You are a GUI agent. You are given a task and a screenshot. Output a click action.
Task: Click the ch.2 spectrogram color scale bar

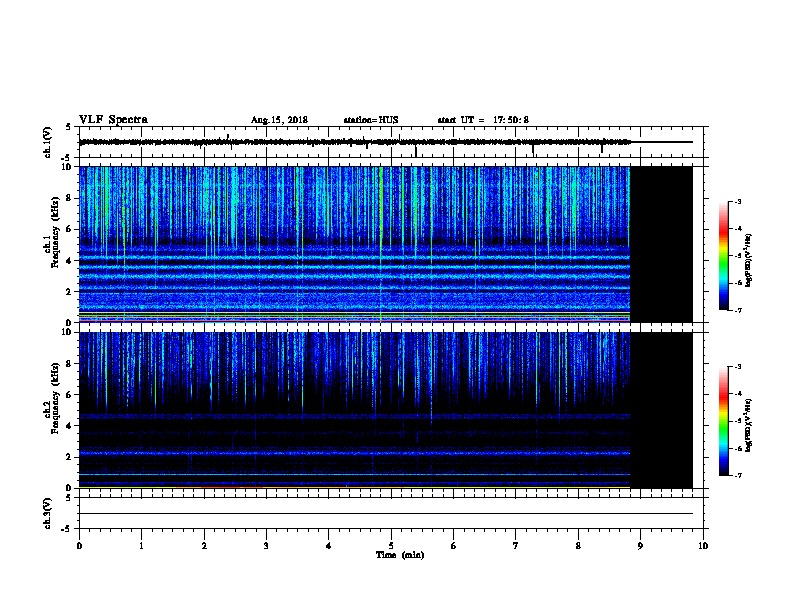pyautogui.click(x=724, y=421)
